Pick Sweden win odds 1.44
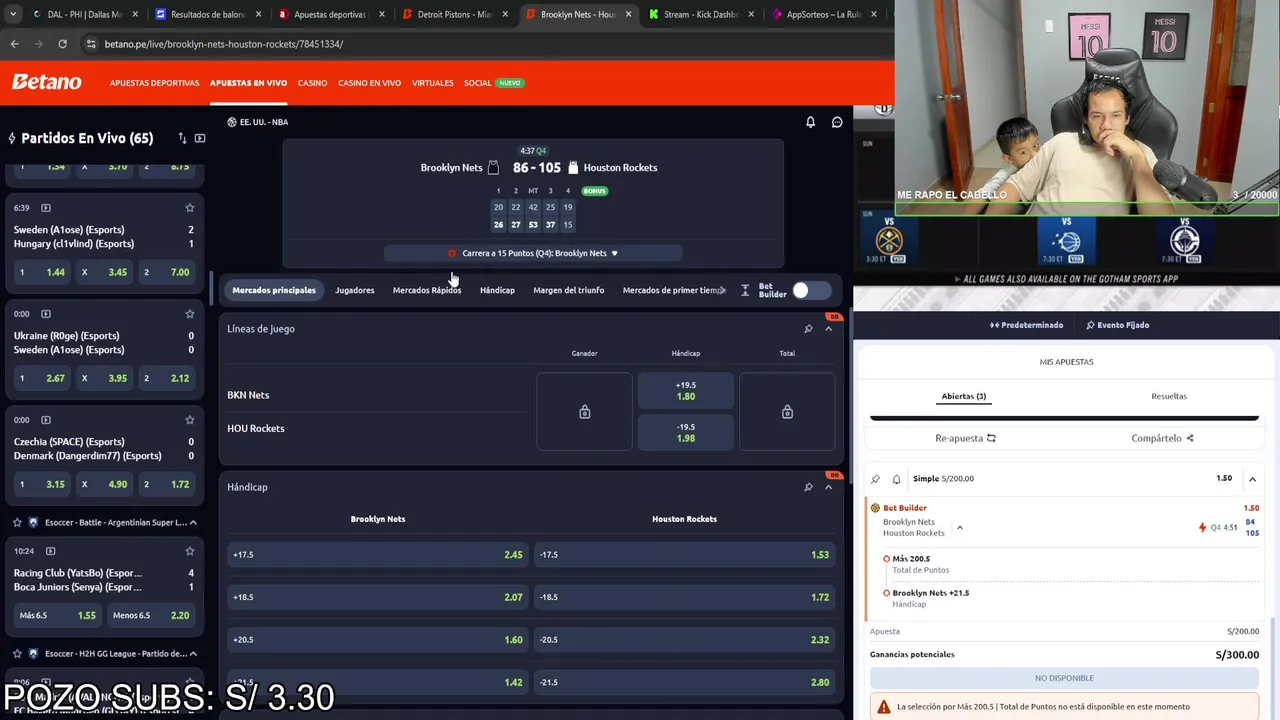Image resolution: width=1280 pixels, height=720 pixels. [43, 272]
